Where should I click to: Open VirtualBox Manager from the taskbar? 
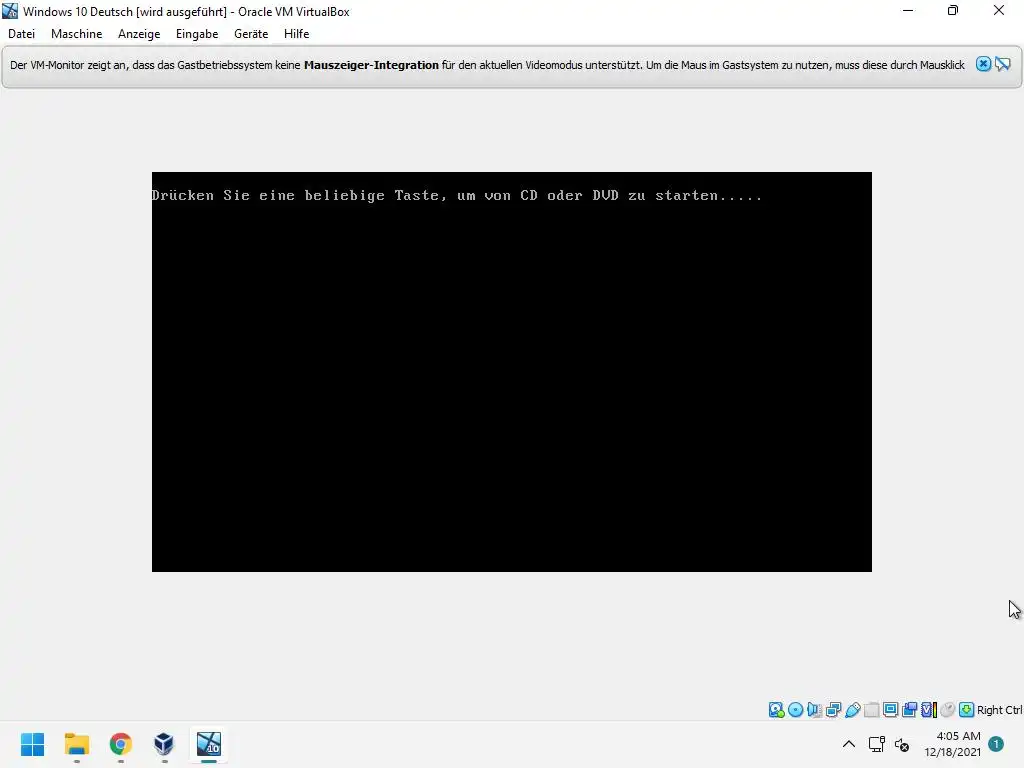[x=164, y=744]
